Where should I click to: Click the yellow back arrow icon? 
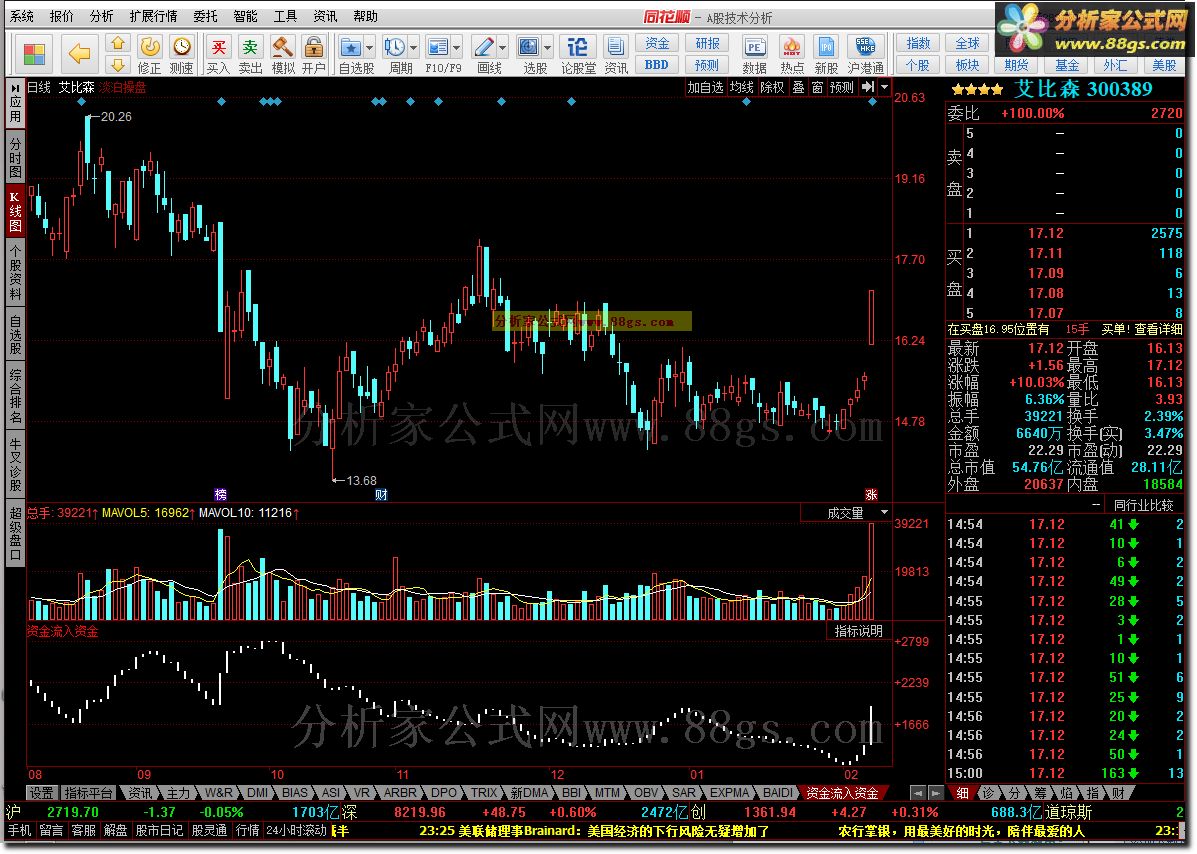79,54
